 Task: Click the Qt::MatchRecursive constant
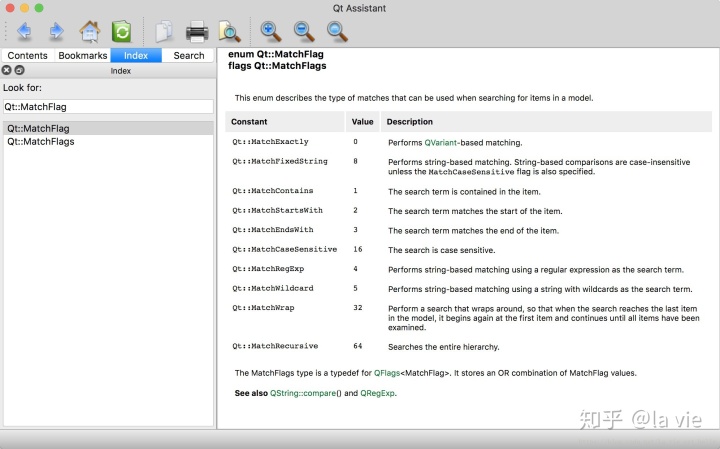click(275, 346)
